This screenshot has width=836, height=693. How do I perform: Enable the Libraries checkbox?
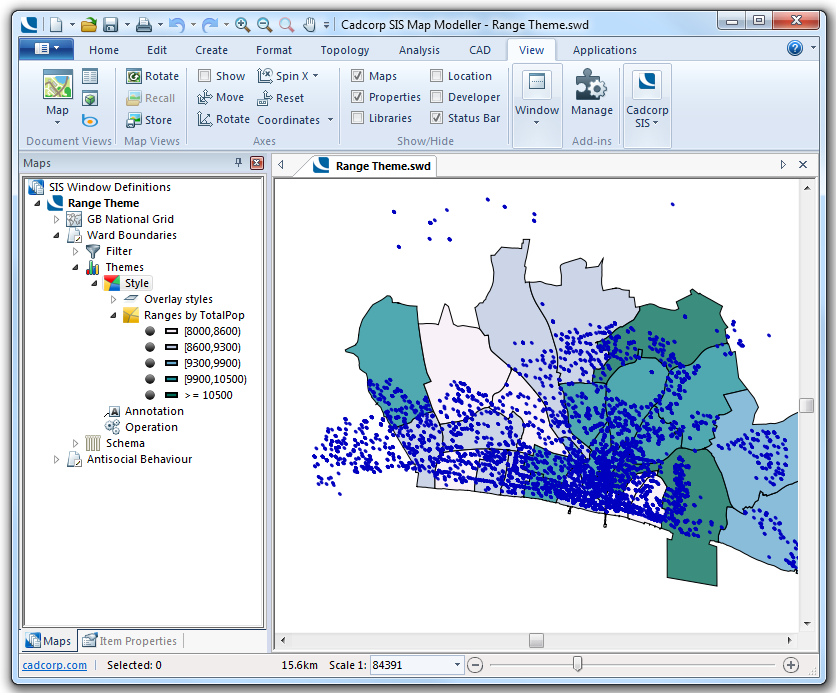click(x=358, y=118)
